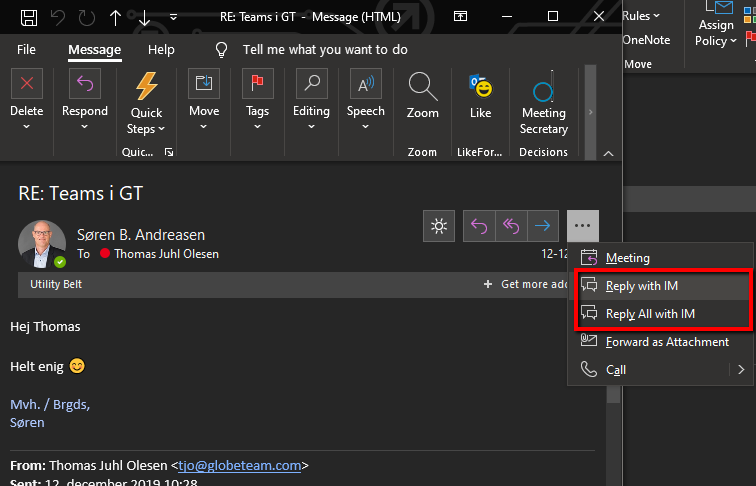This screenshot has width=756, height=486.
Task: Choose Forward as Attachment menu entry
Action: click(x=660, y=342)
